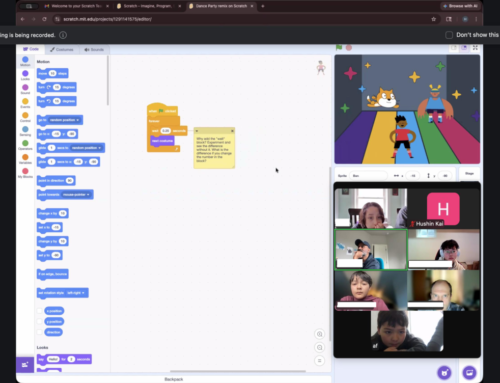The height and width of the screenshot is (383, 500).
Task: Click the browser address bar URL
Action: tap(108, 19)
